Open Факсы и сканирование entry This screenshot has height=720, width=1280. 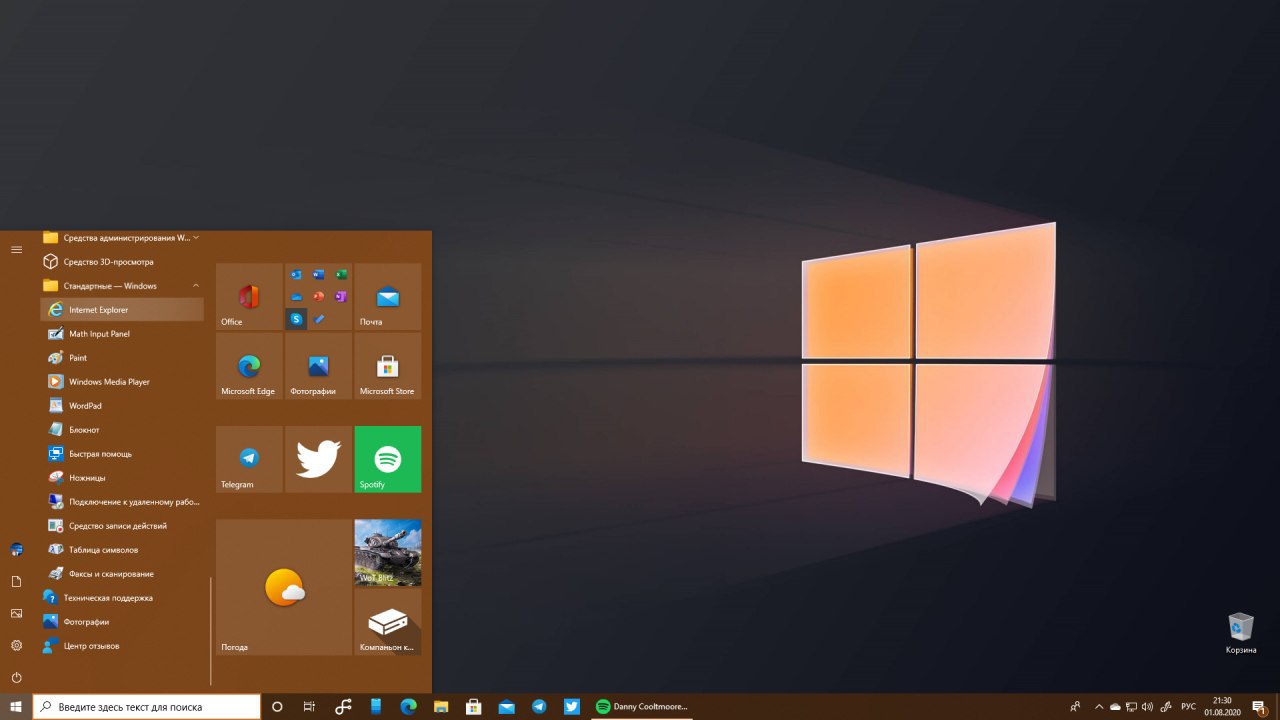click(x=122, y=574)
